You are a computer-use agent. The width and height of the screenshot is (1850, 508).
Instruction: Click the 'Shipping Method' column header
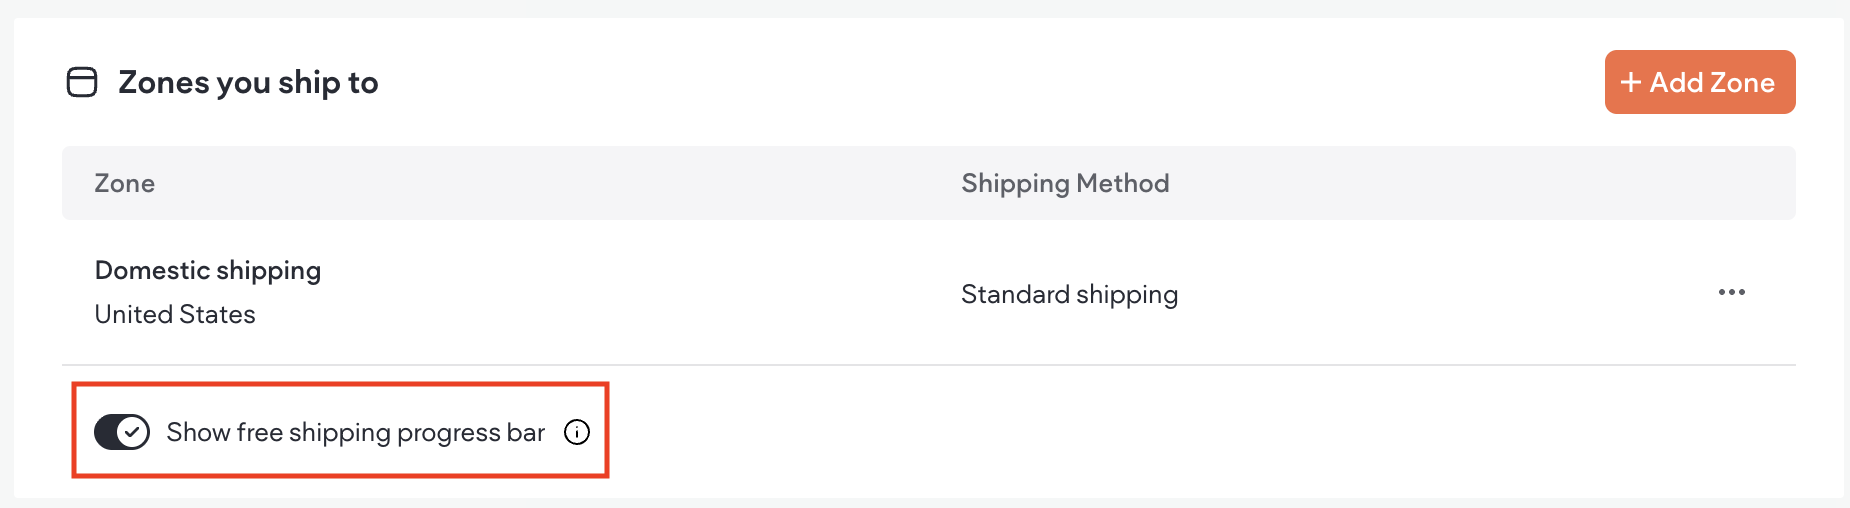click(x=1065, y=183)
